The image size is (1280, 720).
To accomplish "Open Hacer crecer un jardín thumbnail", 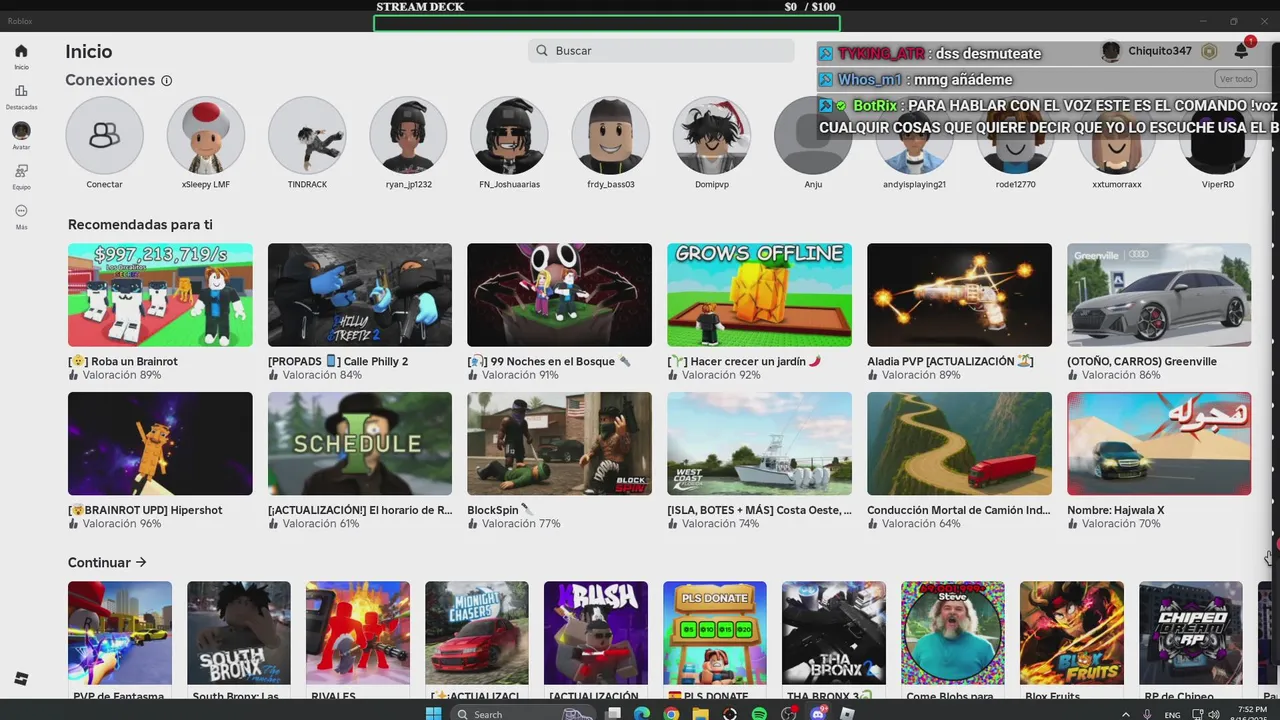I will tap(759, 295).
